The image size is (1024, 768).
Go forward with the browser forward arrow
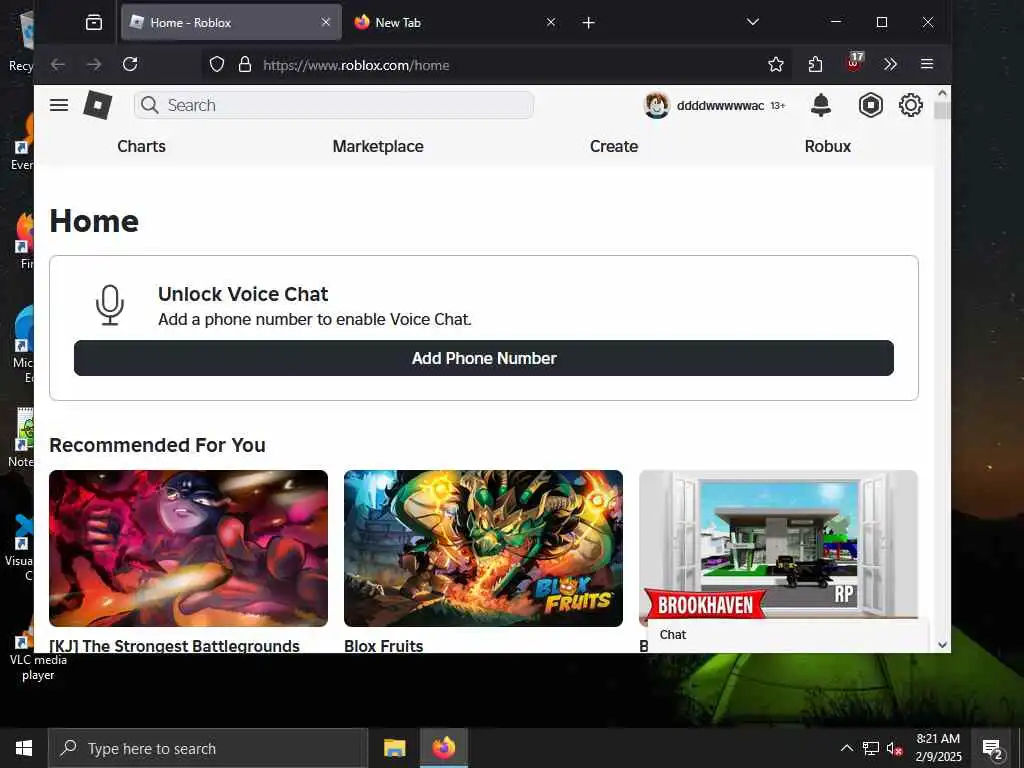point(94,64)
